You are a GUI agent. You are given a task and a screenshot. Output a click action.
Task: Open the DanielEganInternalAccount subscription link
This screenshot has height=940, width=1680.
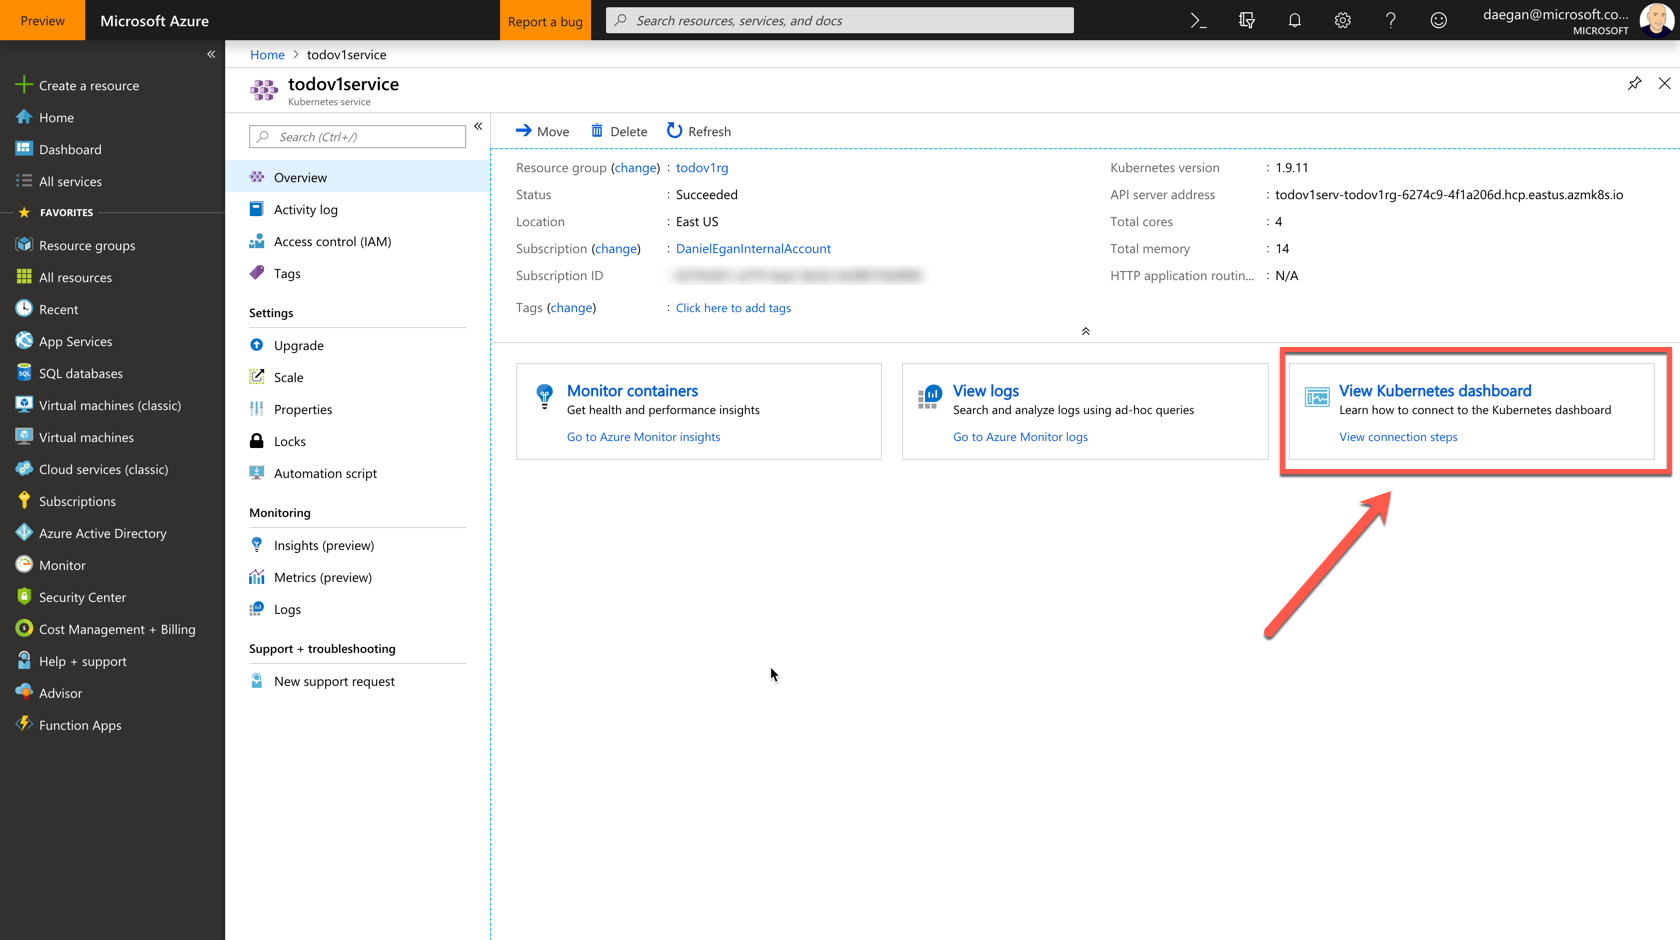(x=753, y=248)
